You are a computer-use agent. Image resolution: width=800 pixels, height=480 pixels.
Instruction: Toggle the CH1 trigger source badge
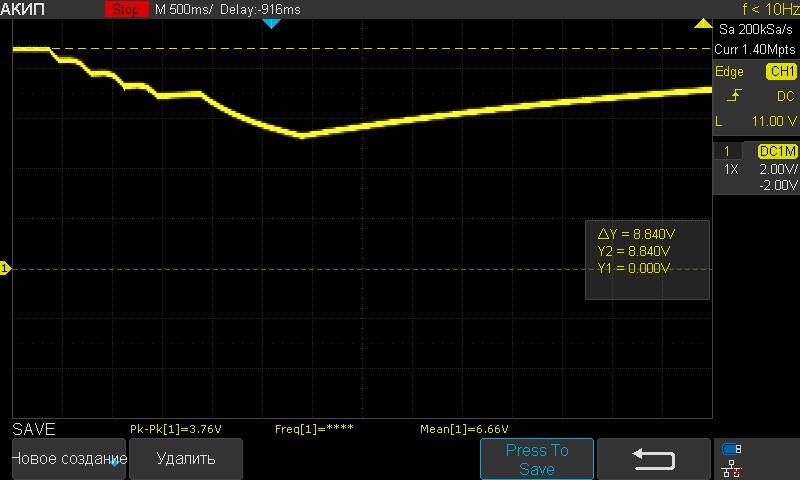781,72
